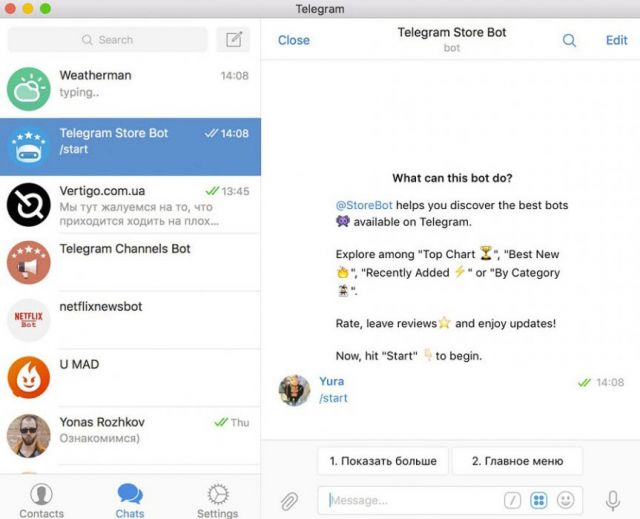Click '2. Главное меню' bot button
The height and width of the screenshot is (519, 640).
coord(518,461)
